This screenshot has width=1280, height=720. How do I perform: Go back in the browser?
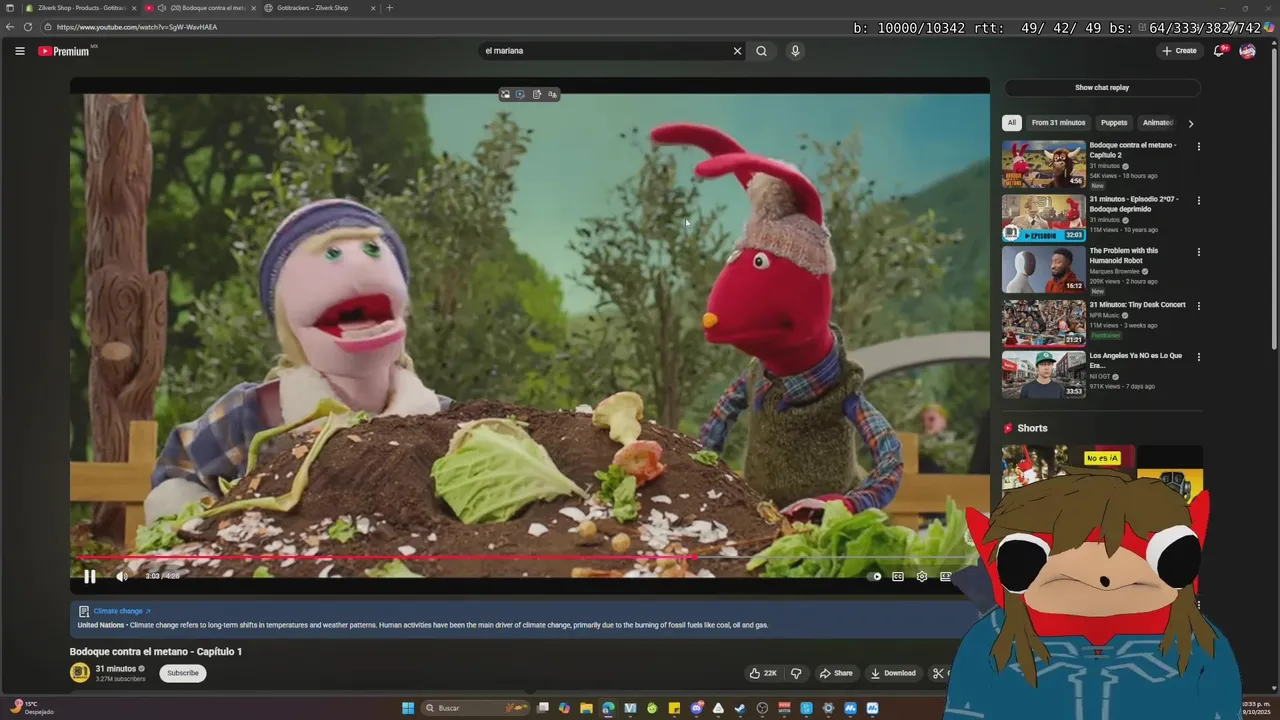pos(11,27)
